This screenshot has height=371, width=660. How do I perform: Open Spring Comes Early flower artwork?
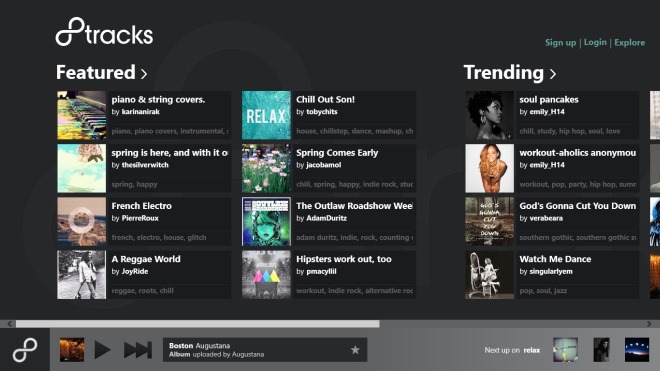pyautogui.click(x=266, y=168)
